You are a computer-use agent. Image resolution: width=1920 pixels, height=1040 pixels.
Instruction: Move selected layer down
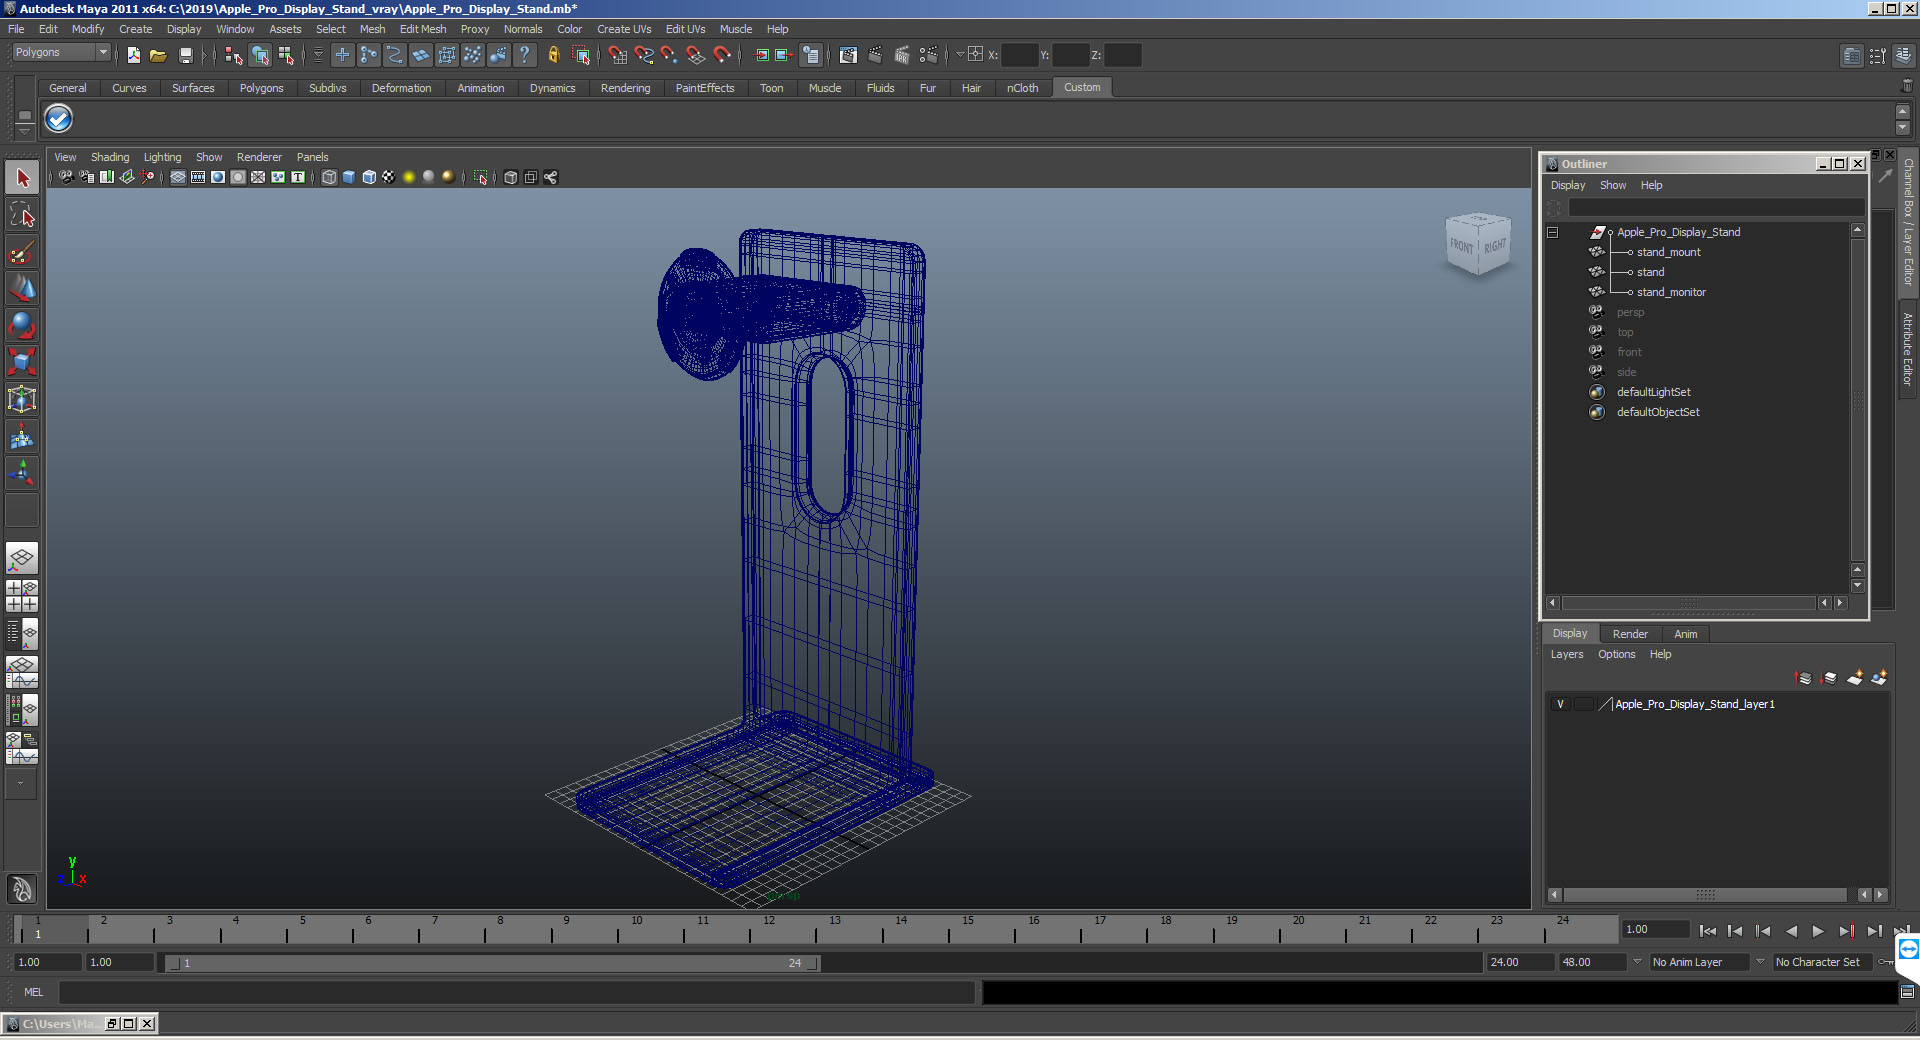click(1829, 678)
